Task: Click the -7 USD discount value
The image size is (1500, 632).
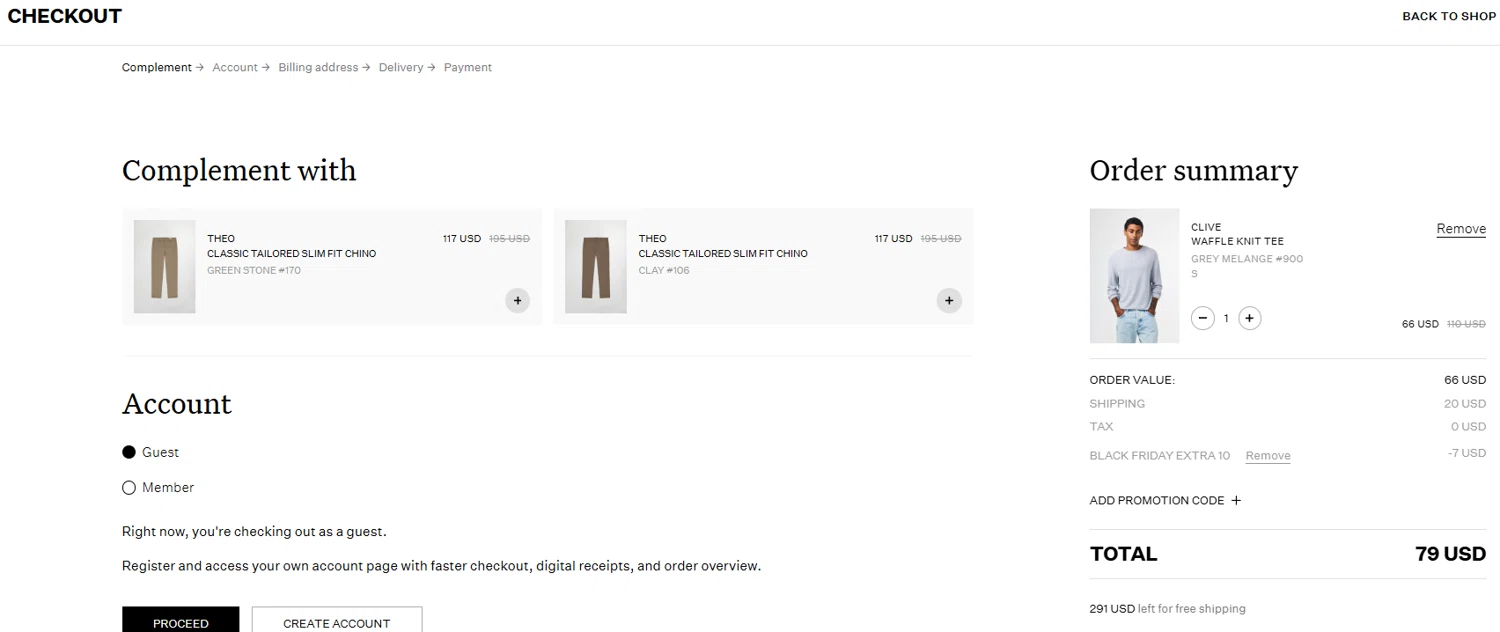Action: [1467, 453]
